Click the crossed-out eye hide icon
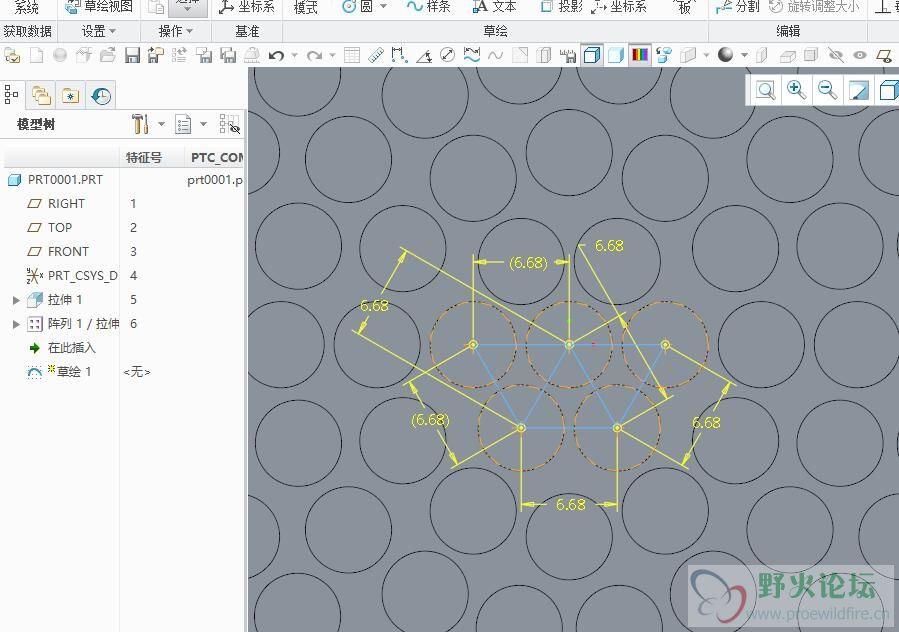Viewport: 899px width, 632px height. (835, 56)
